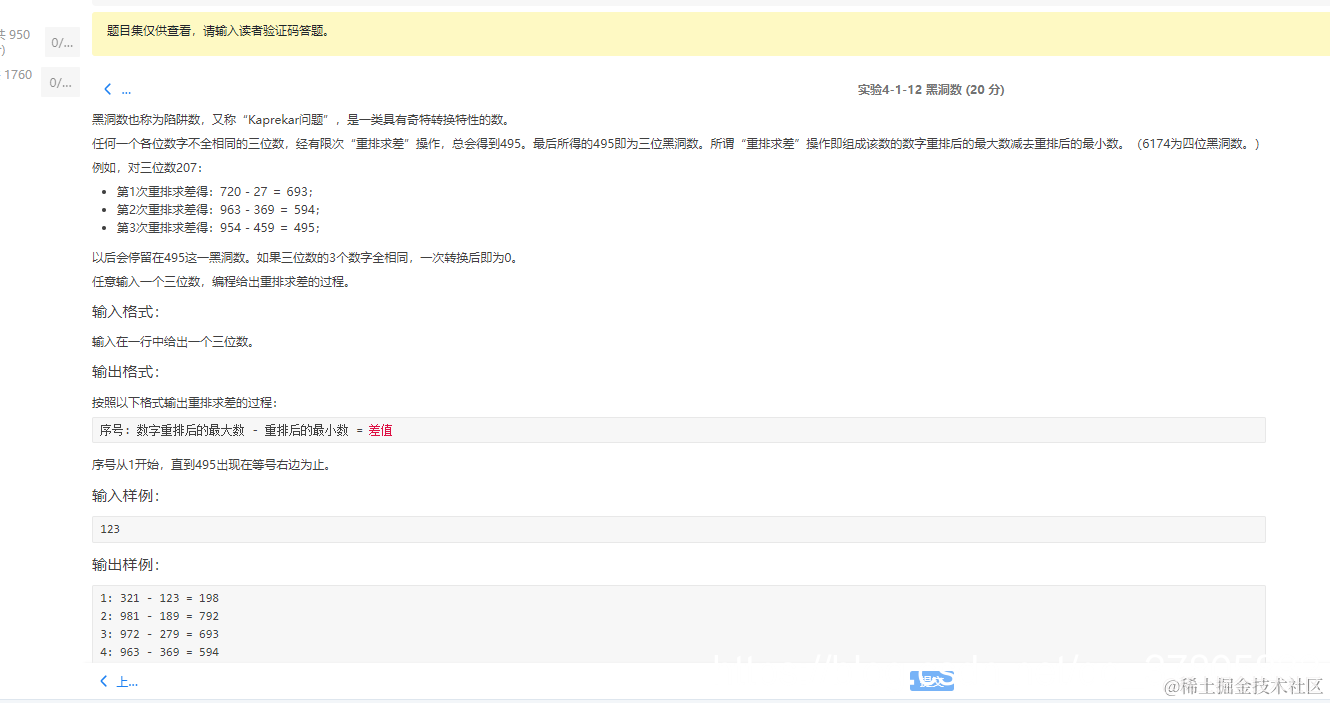
Task: Click the red 差值 text in format box
Action: click(x=380, y=429)
